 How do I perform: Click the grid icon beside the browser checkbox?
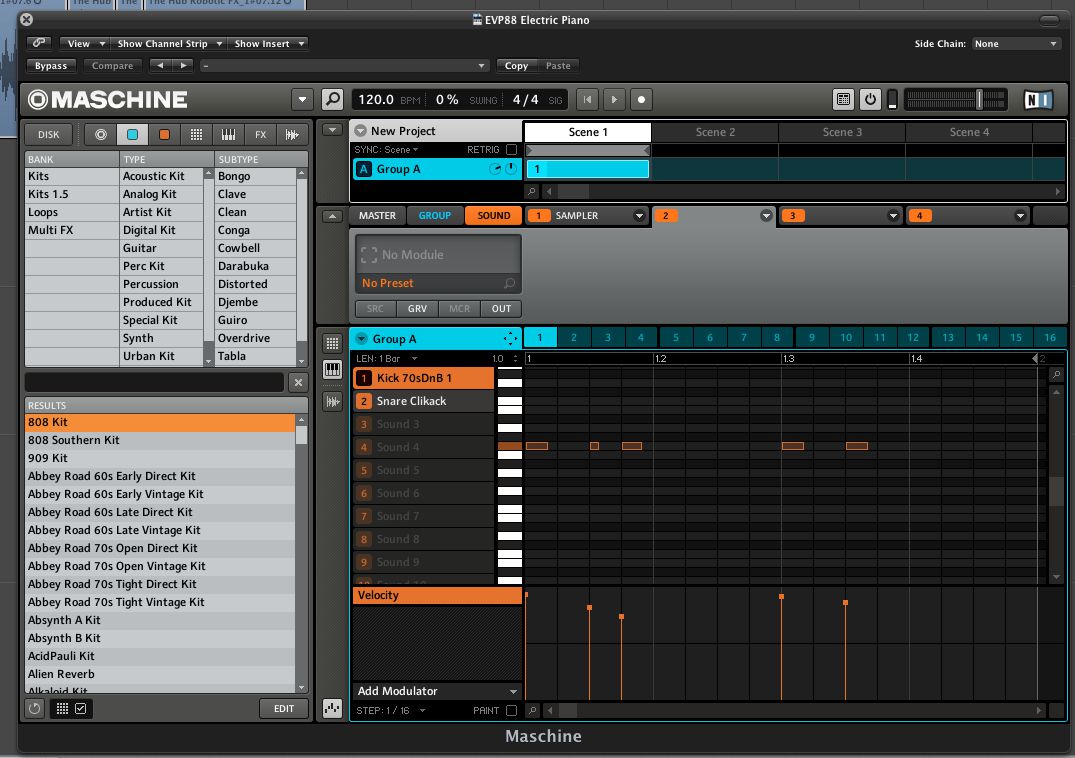[62, 709]
